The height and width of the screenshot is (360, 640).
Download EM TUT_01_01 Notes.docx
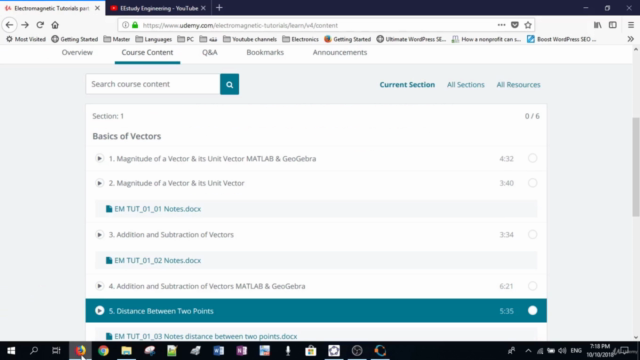[x=158, y=209]
